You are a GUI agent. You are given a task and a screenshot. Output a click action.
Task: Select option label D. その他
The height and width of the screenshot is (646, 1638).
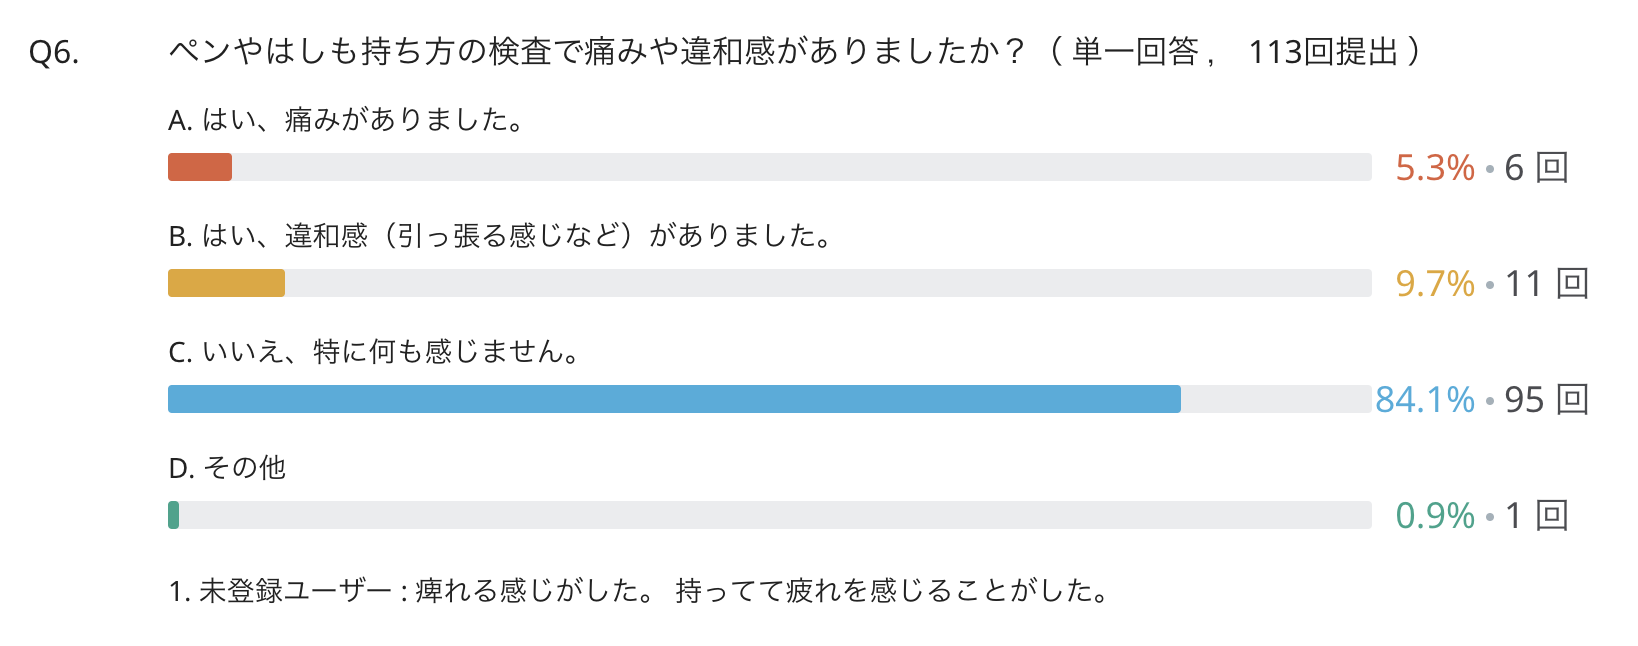point(227,468)
